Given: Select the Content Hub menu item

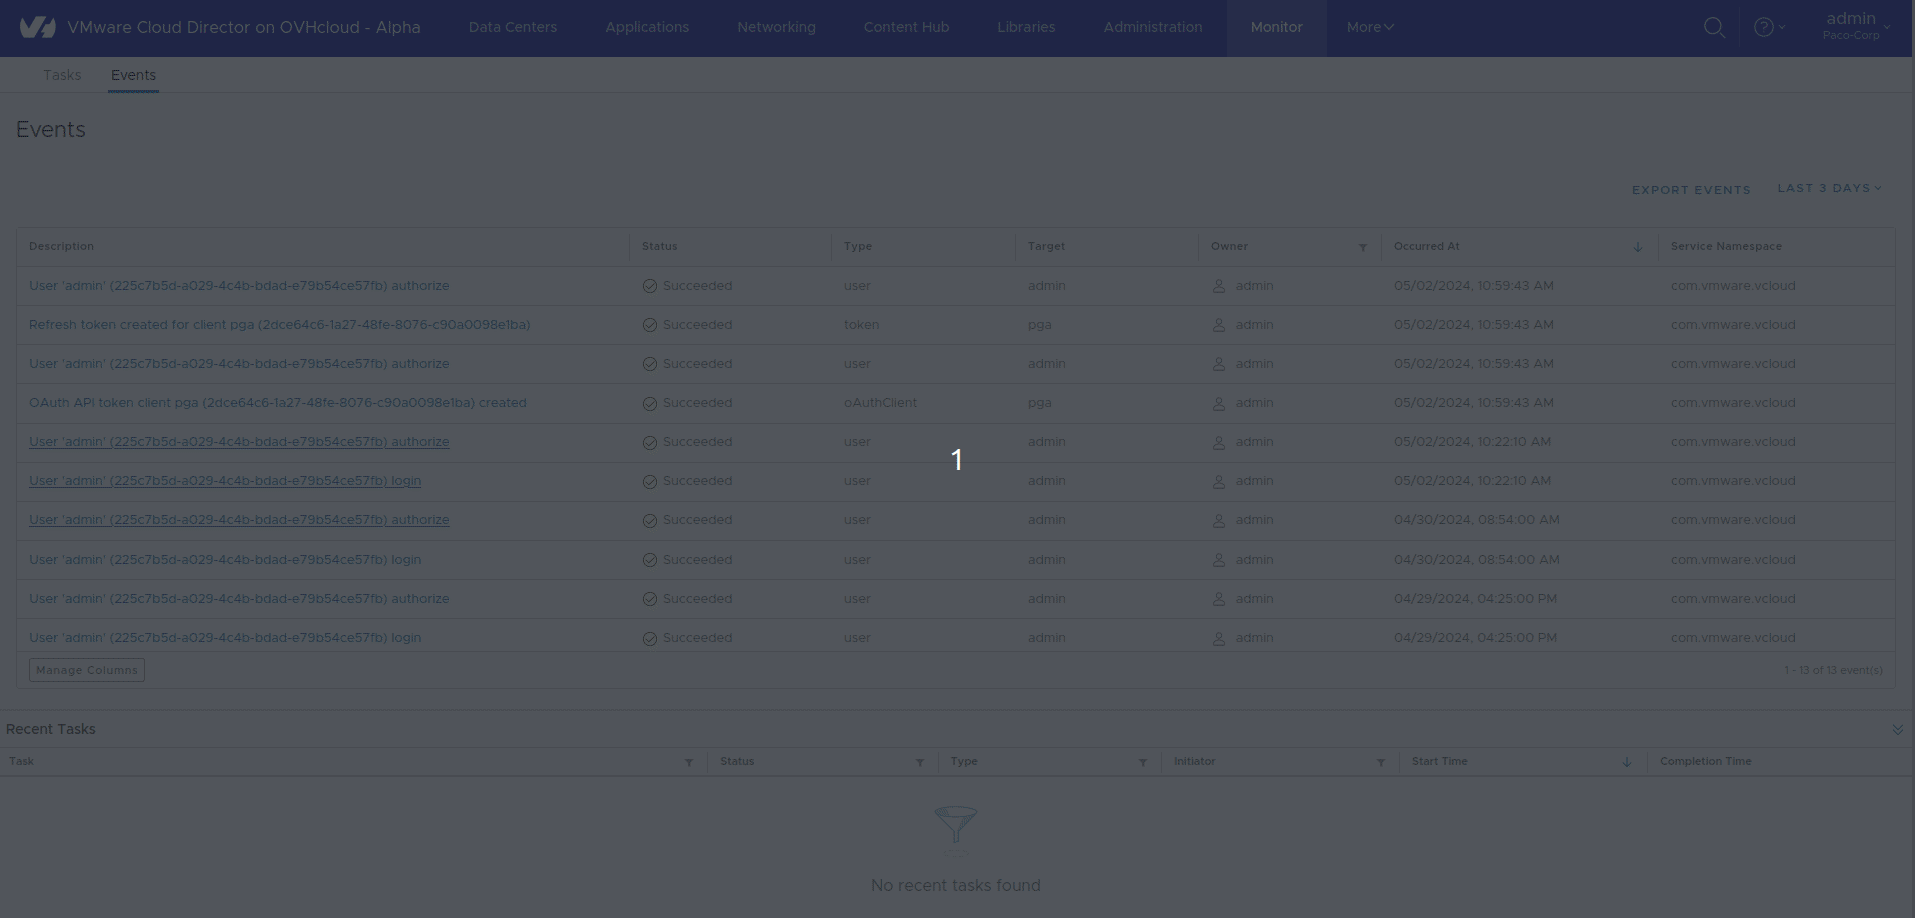Looking at the screenshot, I should coord(905,27).
